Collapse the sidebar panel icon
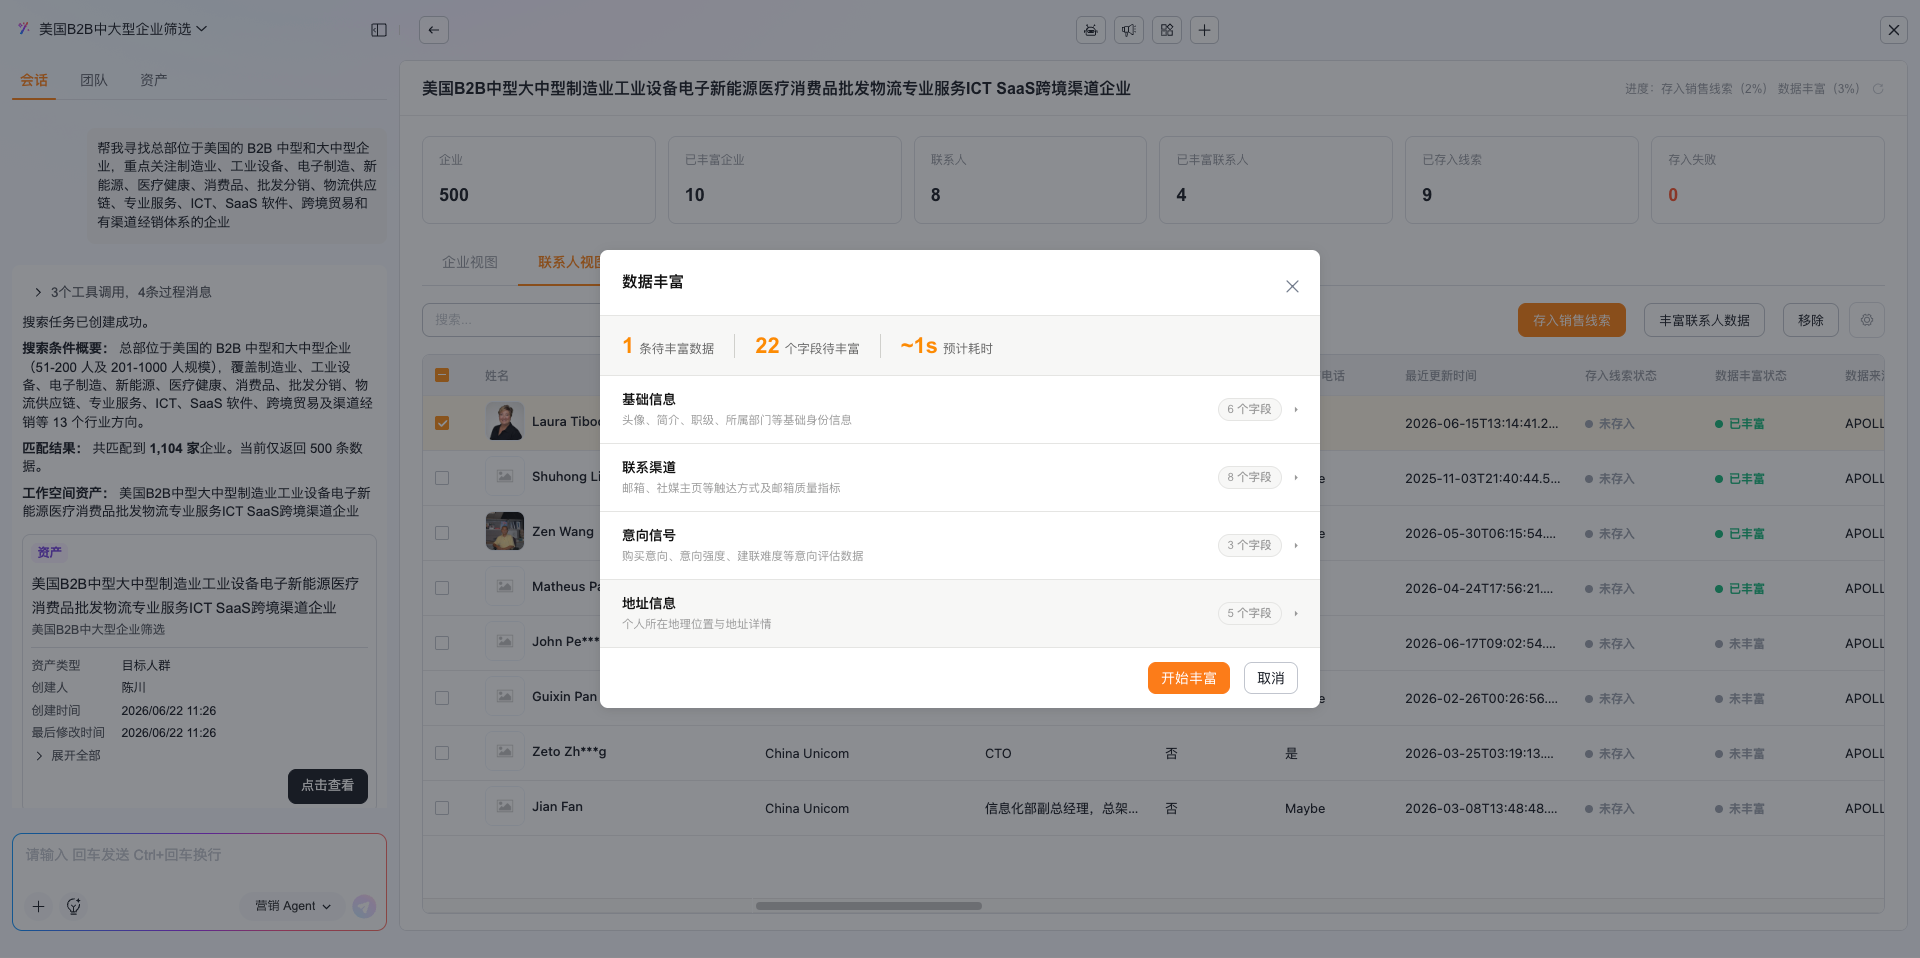Screen dimensions: 1920x958 (x=379, y=30)
